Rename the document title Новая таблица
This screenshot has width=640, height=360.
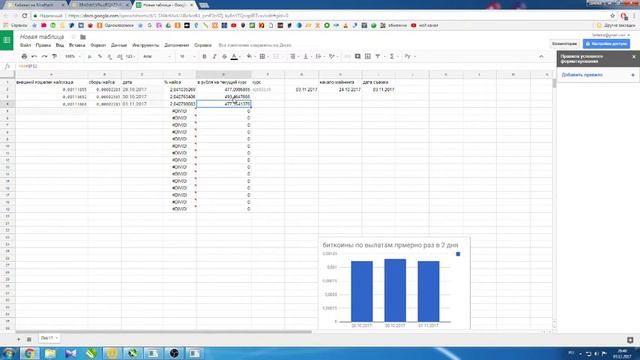tap(42, 37)
